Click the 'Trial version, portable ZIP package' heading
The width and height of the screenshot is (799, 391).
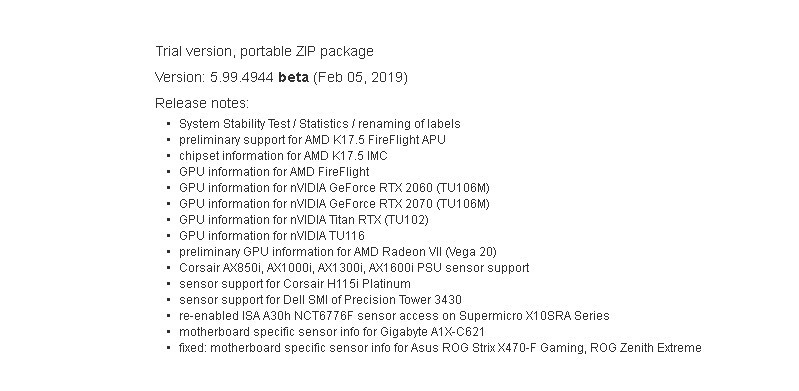pos(264,51)
